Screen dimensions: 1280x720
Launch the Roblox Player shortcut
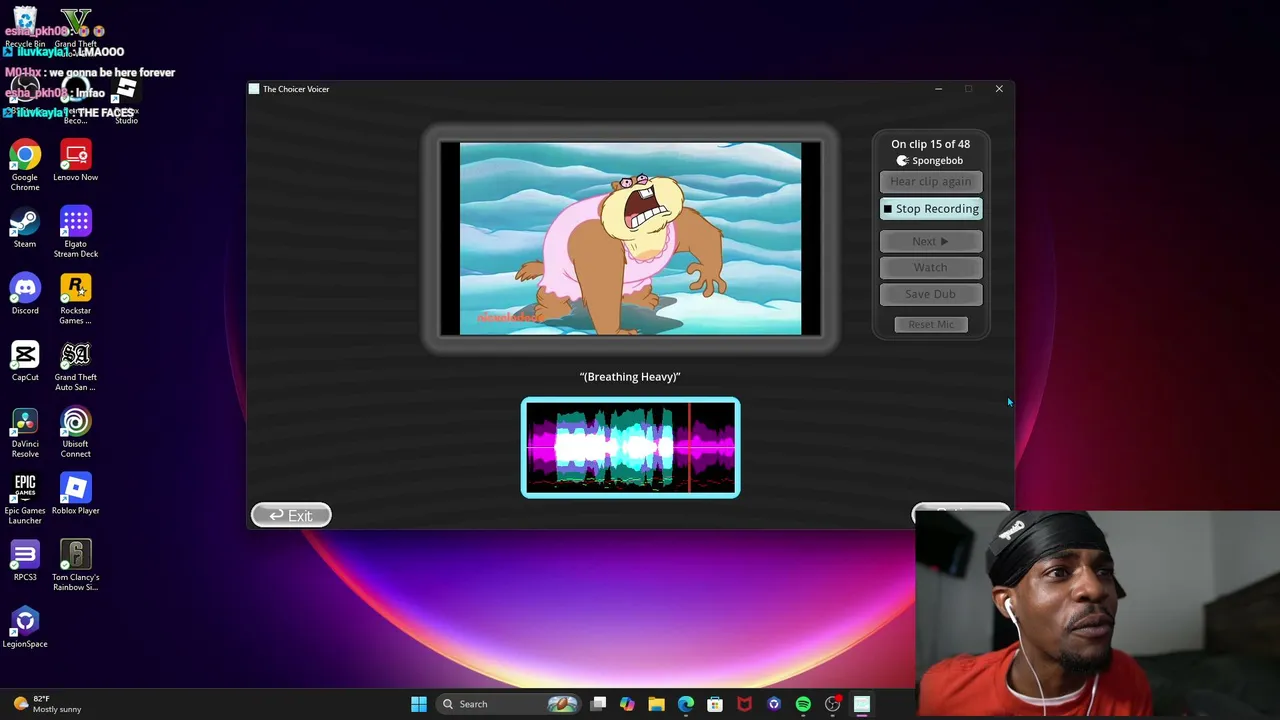click(75, 494)
